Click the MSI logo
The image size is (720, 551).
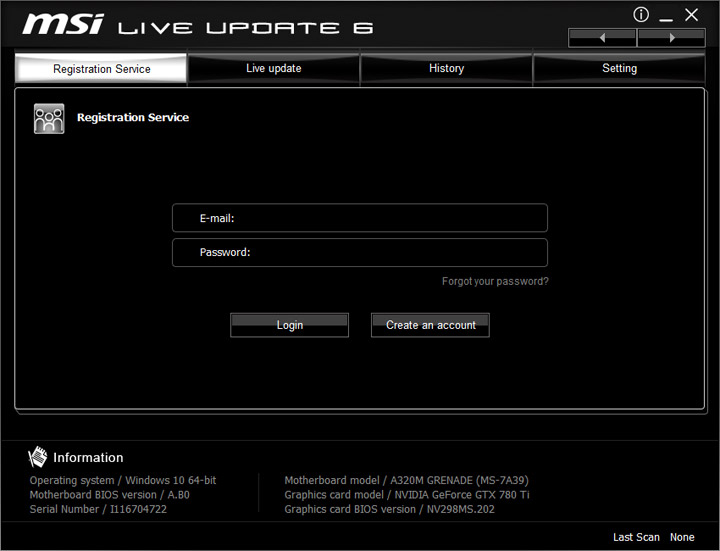63,24
